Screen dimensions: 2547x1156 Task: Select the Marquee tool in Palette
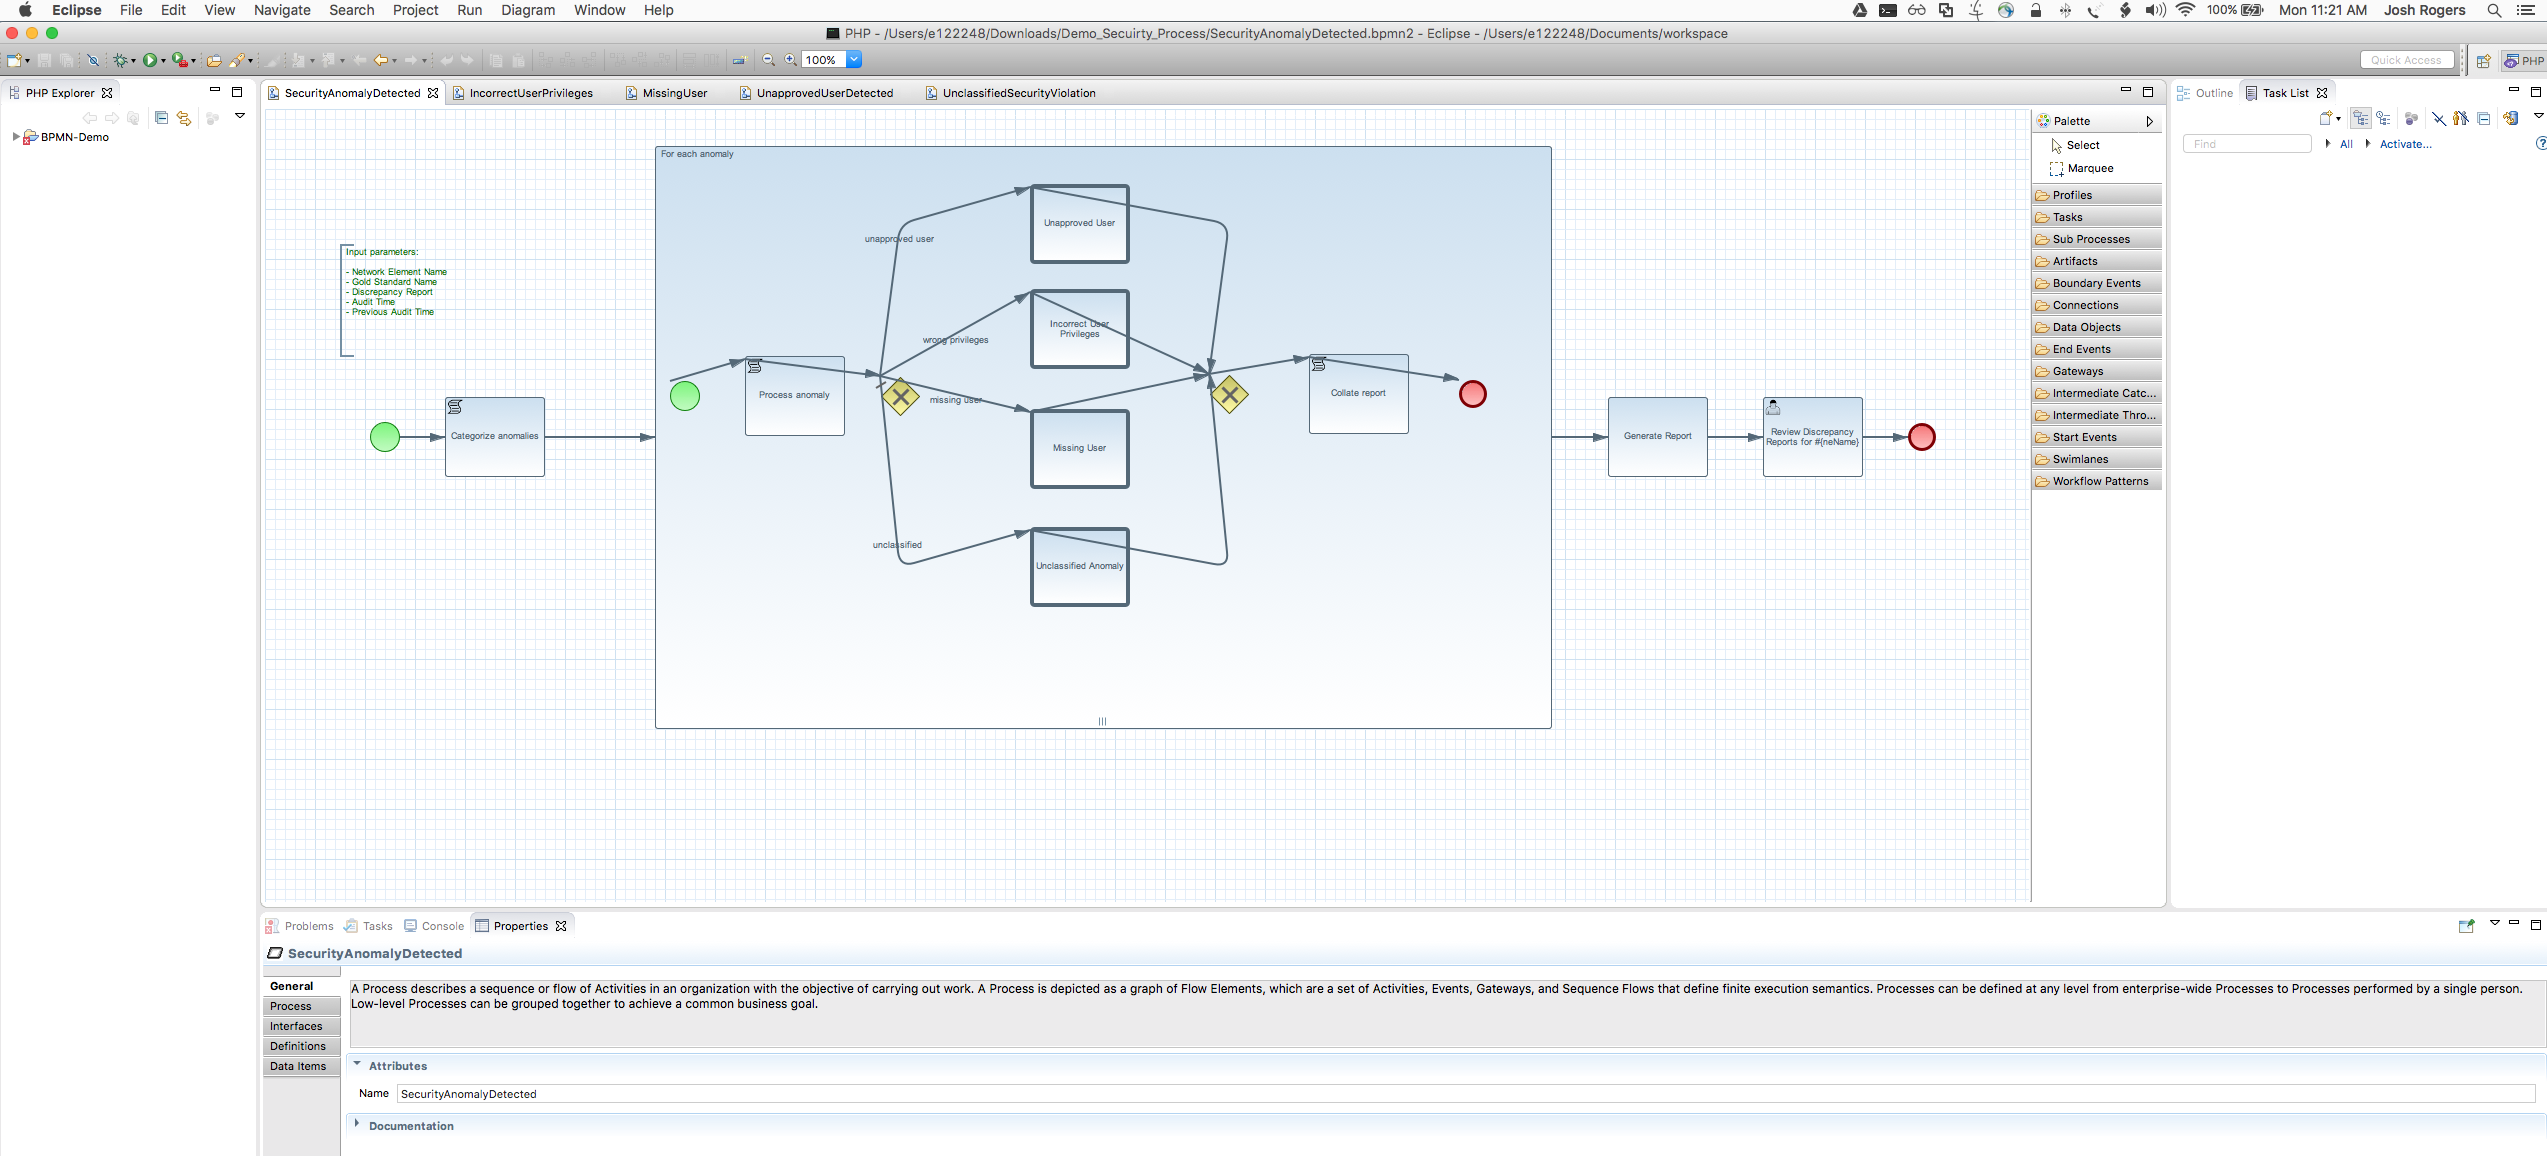2081,168
